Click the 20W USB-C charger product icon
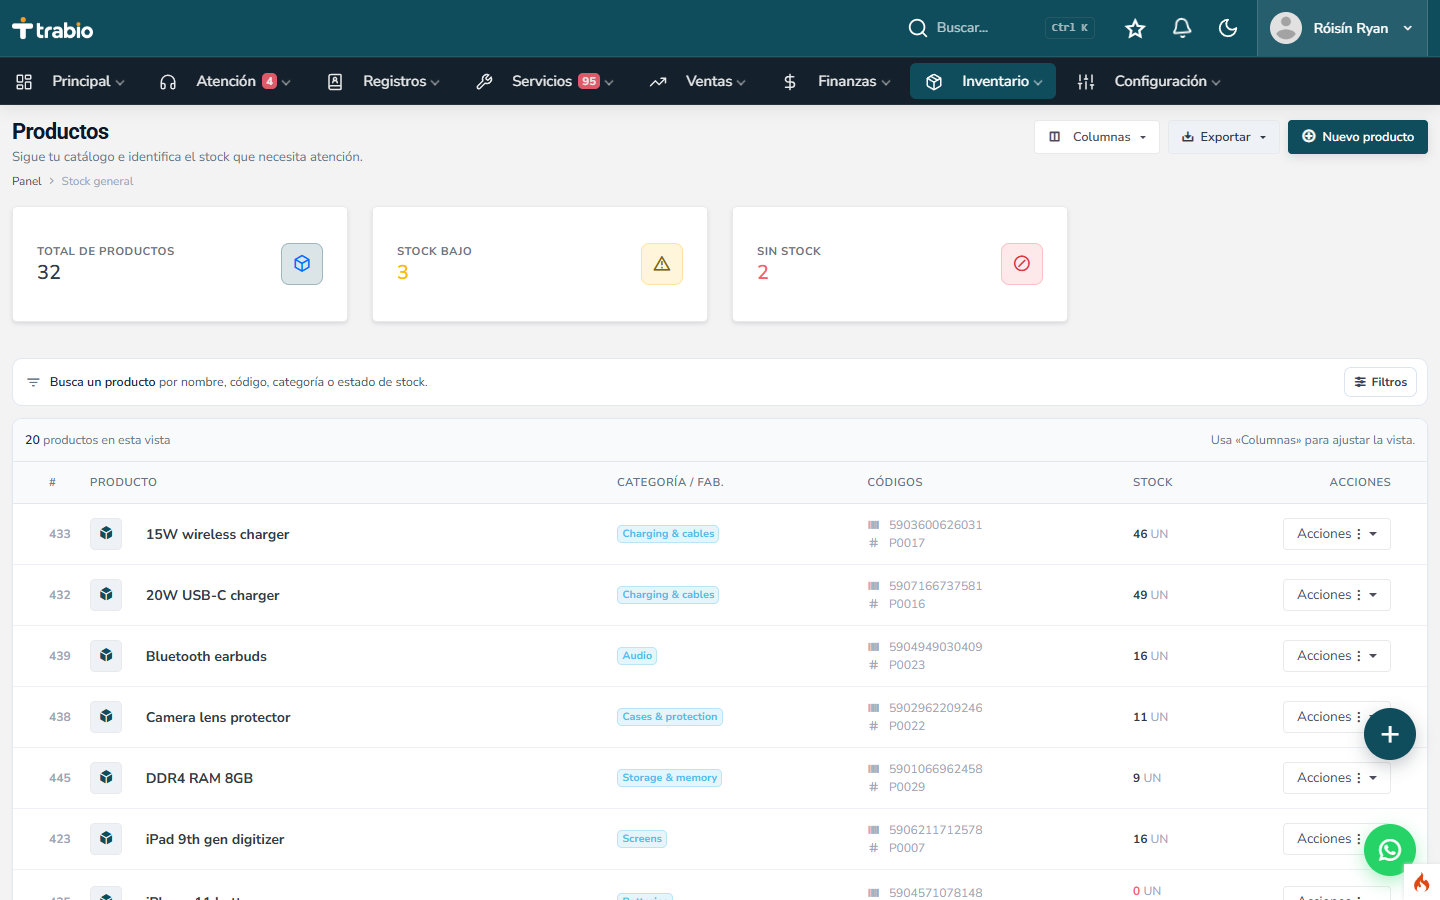 point(106,595)
